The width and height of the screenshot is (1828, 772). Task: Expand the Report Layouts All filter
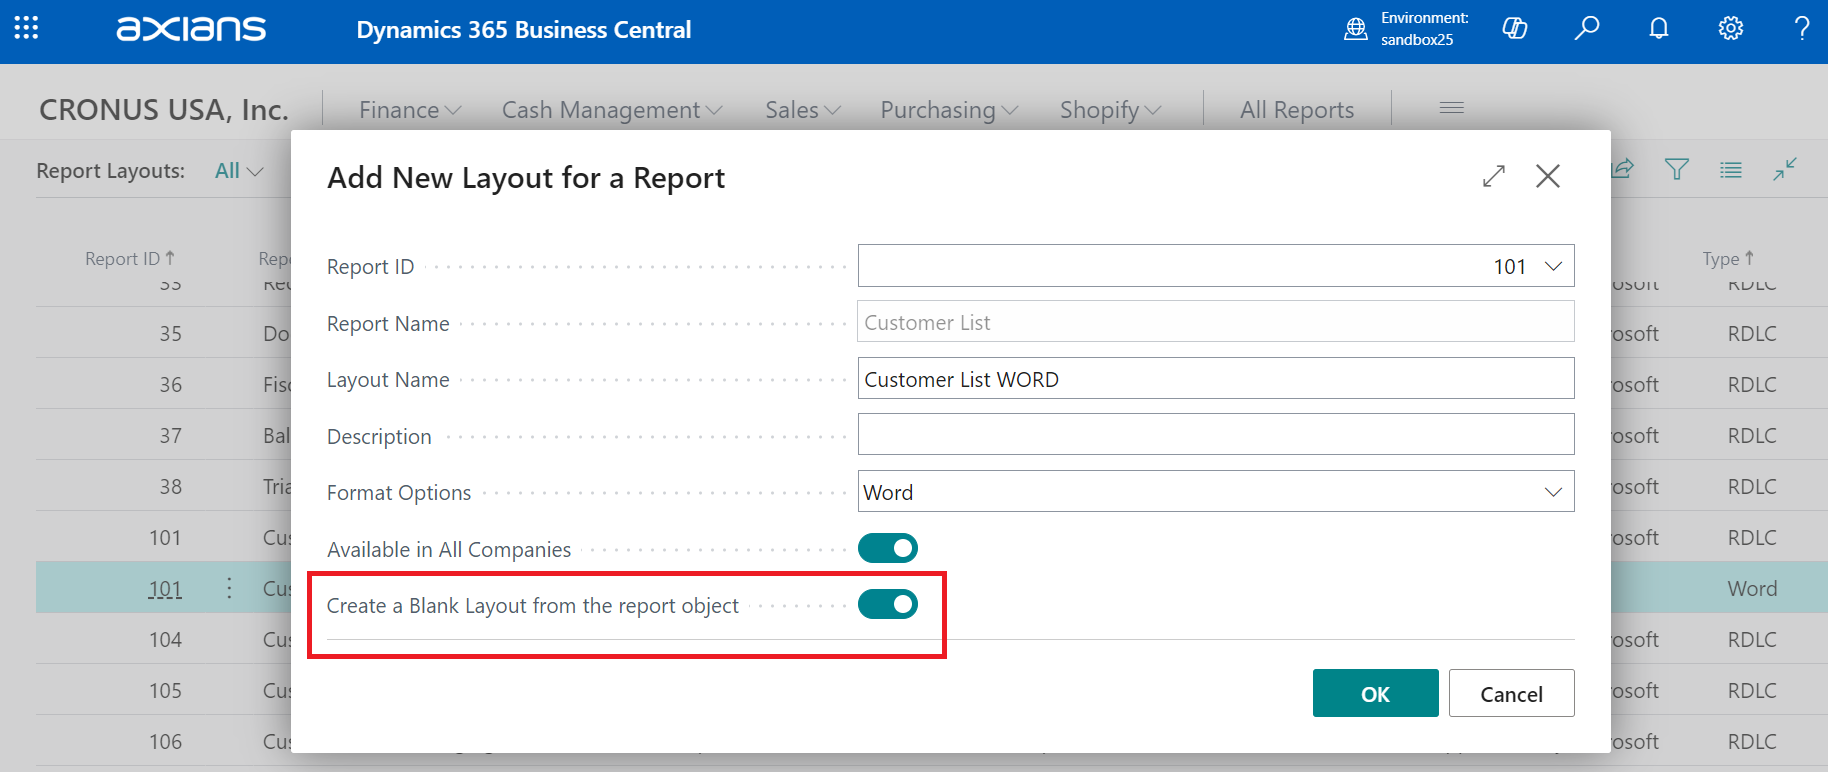[239, 171]
